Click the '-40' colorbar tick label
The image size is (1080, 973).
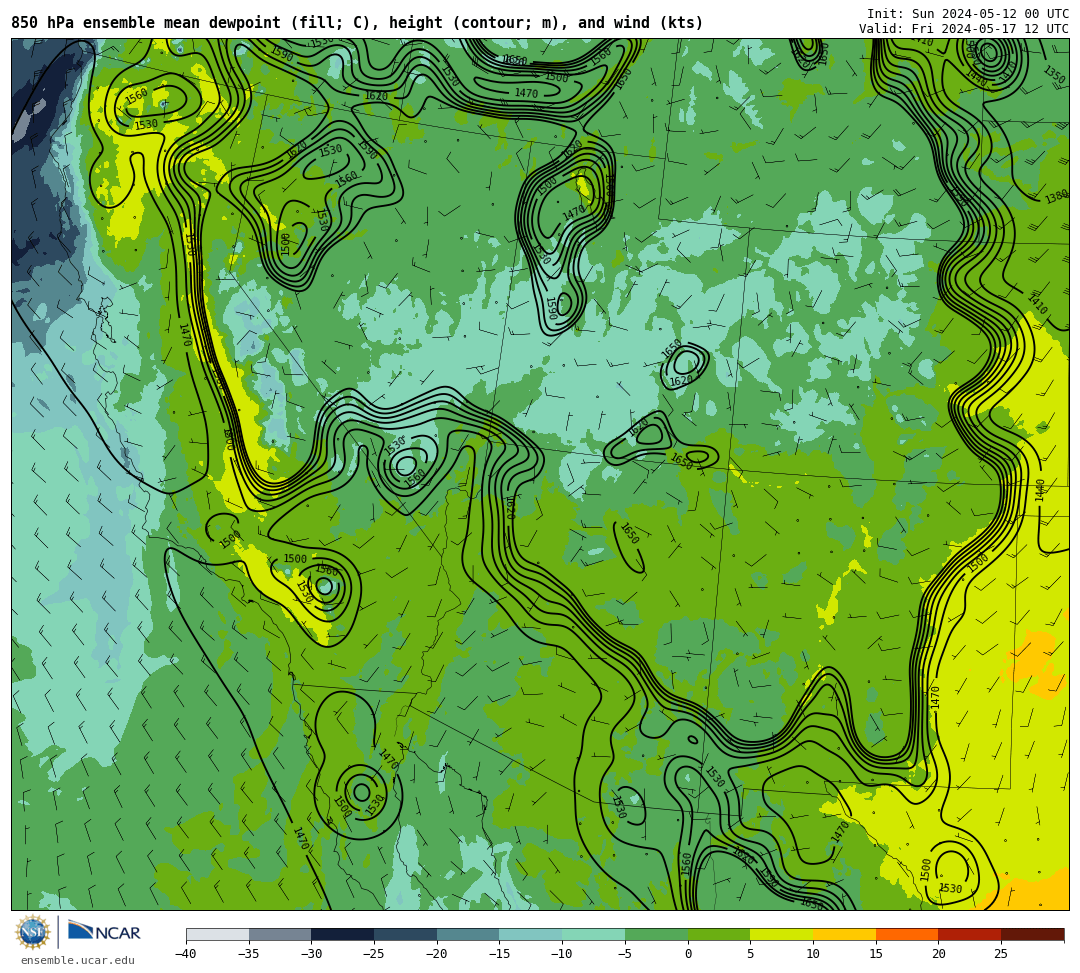pyautogui.click(x=186, y=954)
